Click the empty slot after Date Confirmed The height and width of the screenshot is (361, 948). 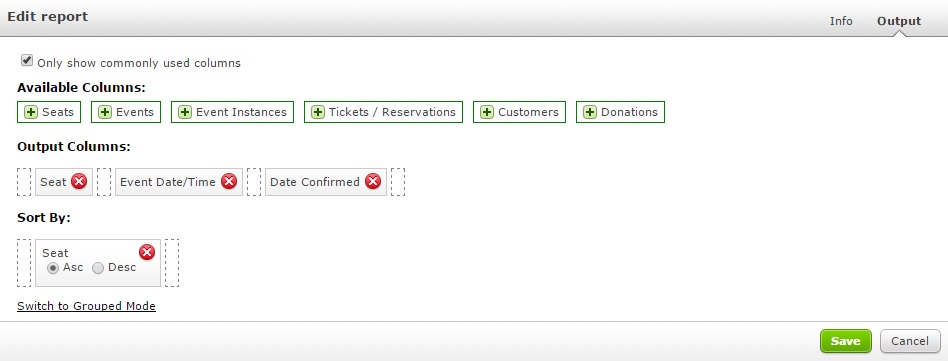pyautogui.click(x=398, y=182)
